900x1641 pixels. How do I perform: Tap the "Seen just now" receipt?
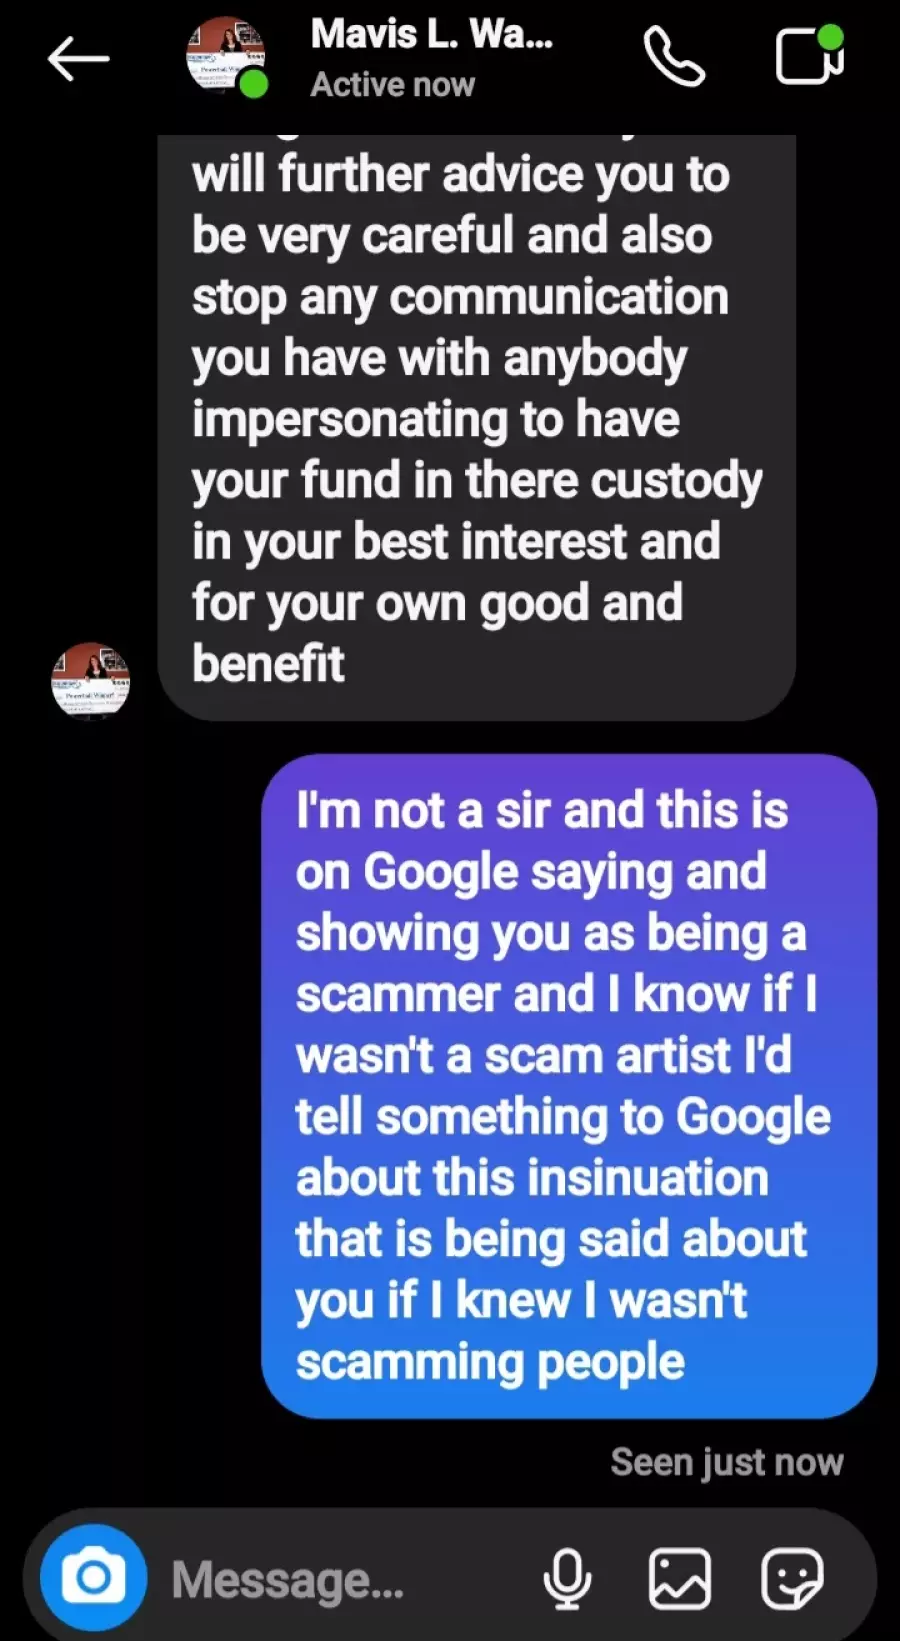(x=727, y=1462)
